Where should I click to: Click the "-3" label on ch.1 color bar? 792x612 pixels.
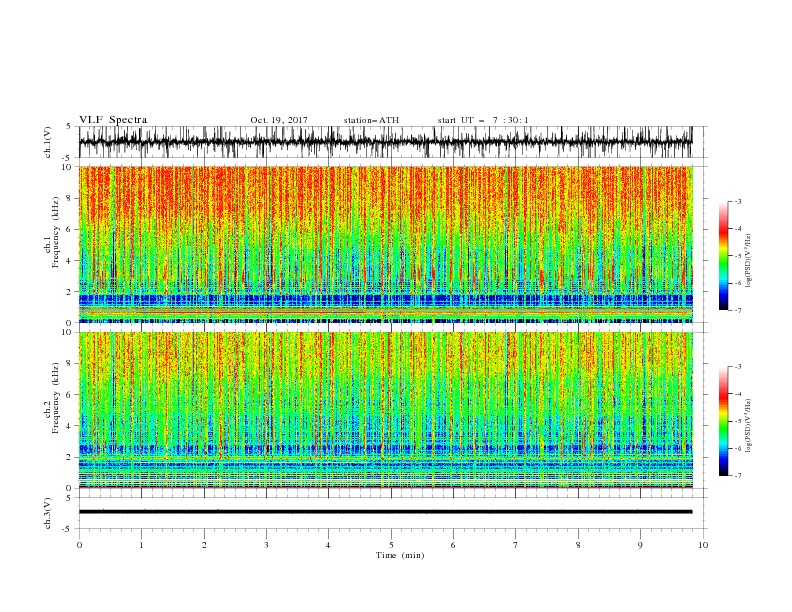pyautogui.click(x=737, y=201)
